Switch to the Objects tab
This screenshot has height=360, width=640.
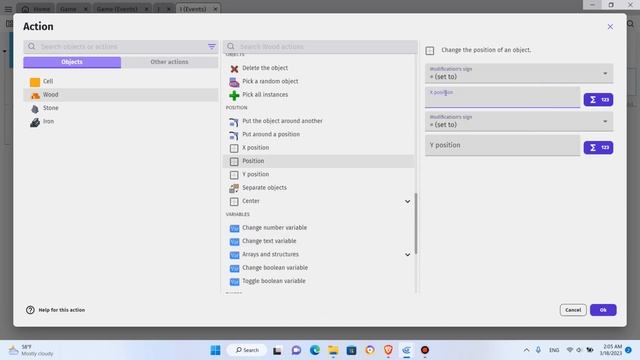[x=72, y=62]
